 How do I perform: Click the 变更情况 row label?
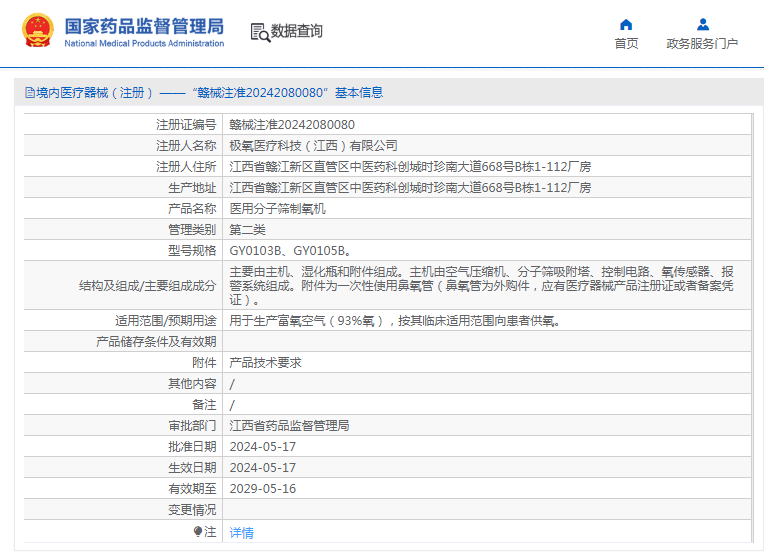(192, 510)
